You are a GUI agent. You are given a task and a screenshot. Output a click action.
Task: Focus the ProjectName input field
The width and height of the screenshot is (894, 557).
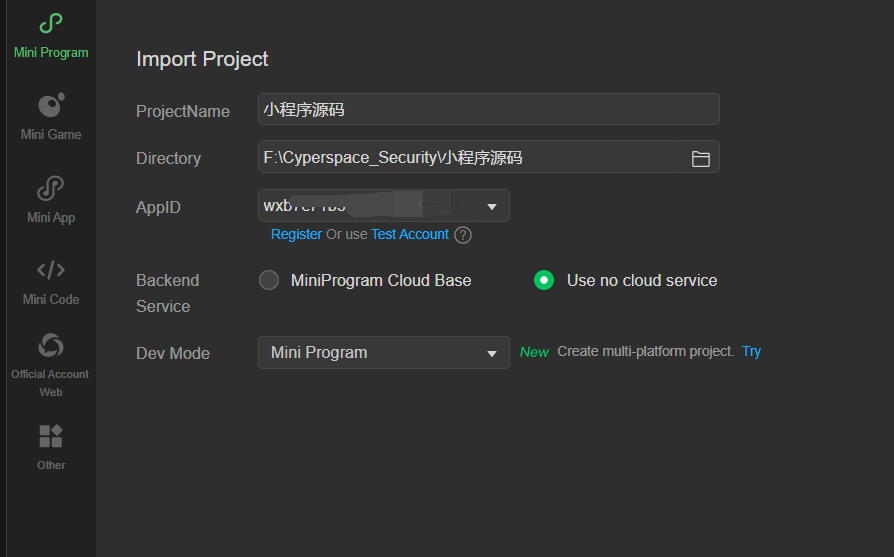click(x=489, y=109)
